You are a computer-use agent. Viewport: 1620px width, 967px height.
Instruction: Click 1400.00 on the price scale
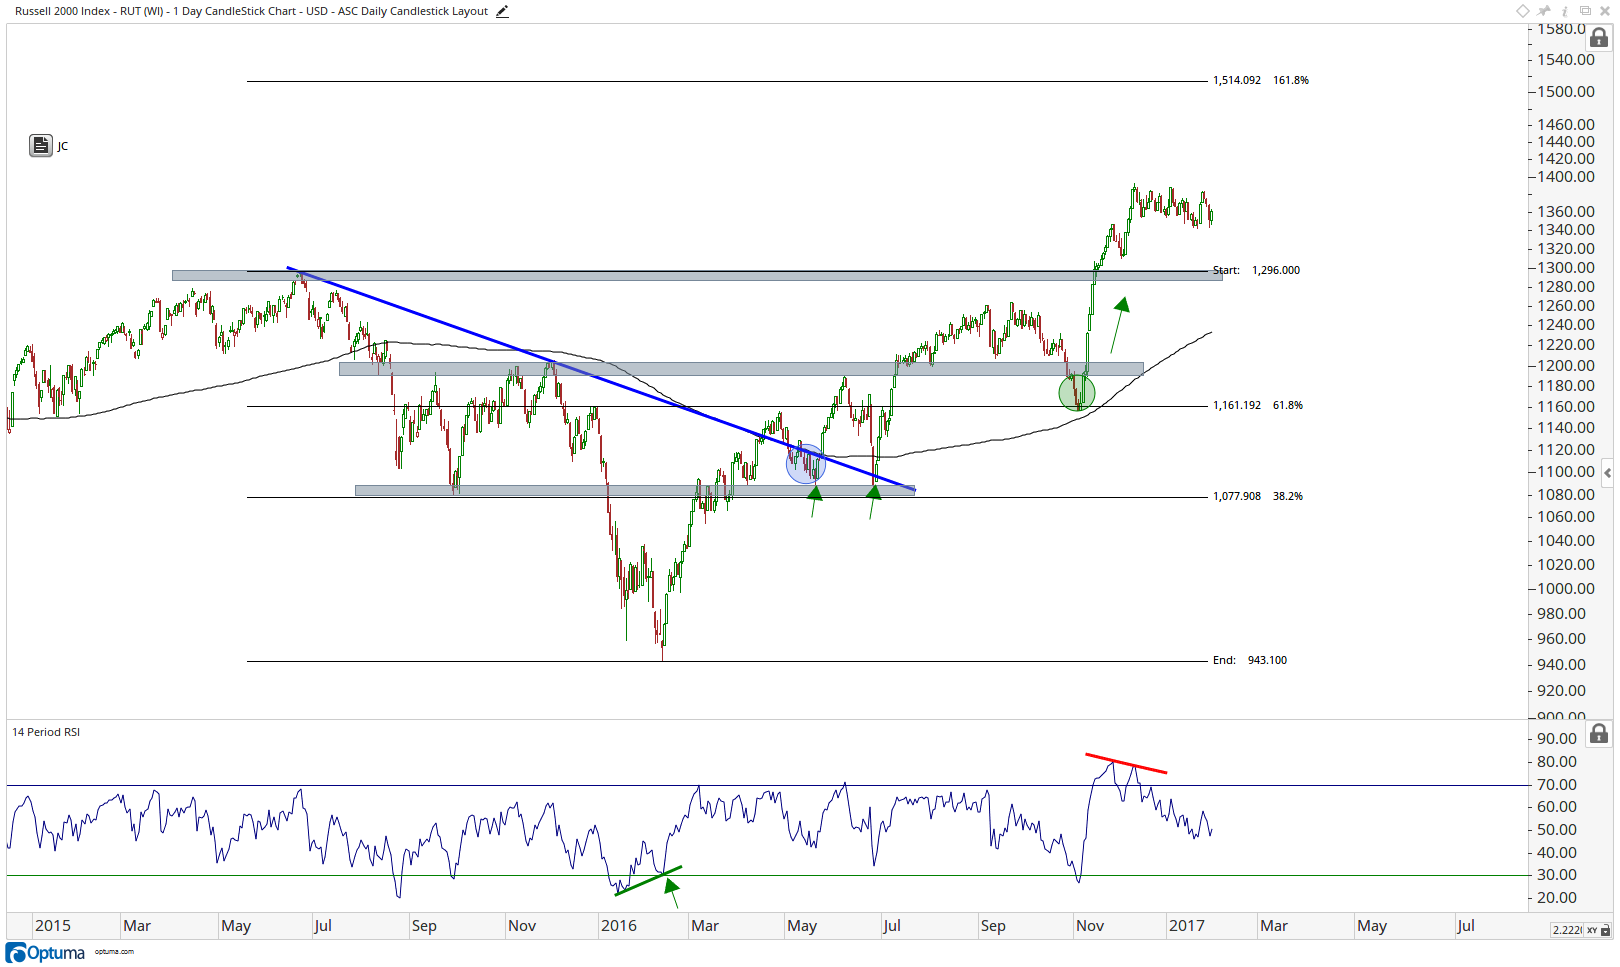pos(1566,177)
